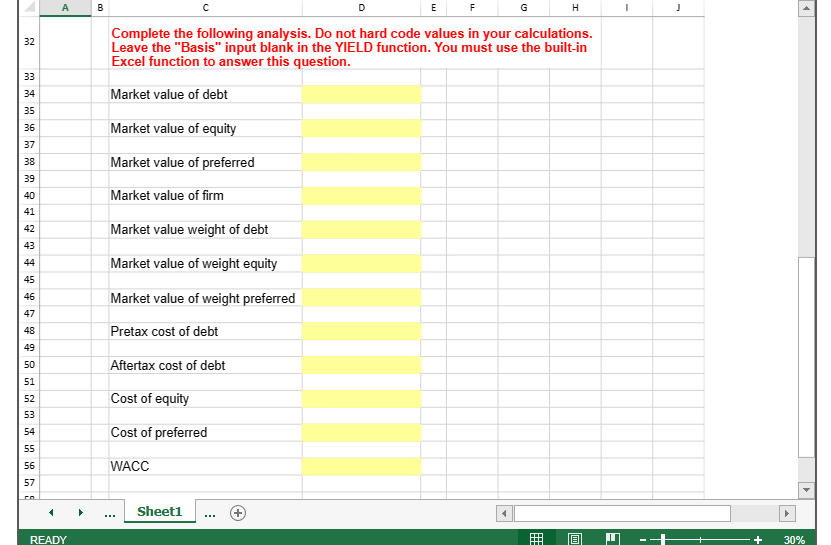Select column J header
The width and height of the screenshot is (831, 545).
pos(678,8)
